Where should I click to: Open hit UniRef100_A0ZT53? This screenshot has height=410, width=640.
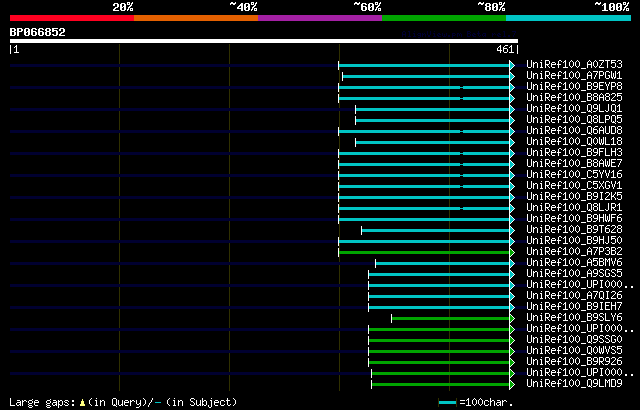tap(574, 64)
